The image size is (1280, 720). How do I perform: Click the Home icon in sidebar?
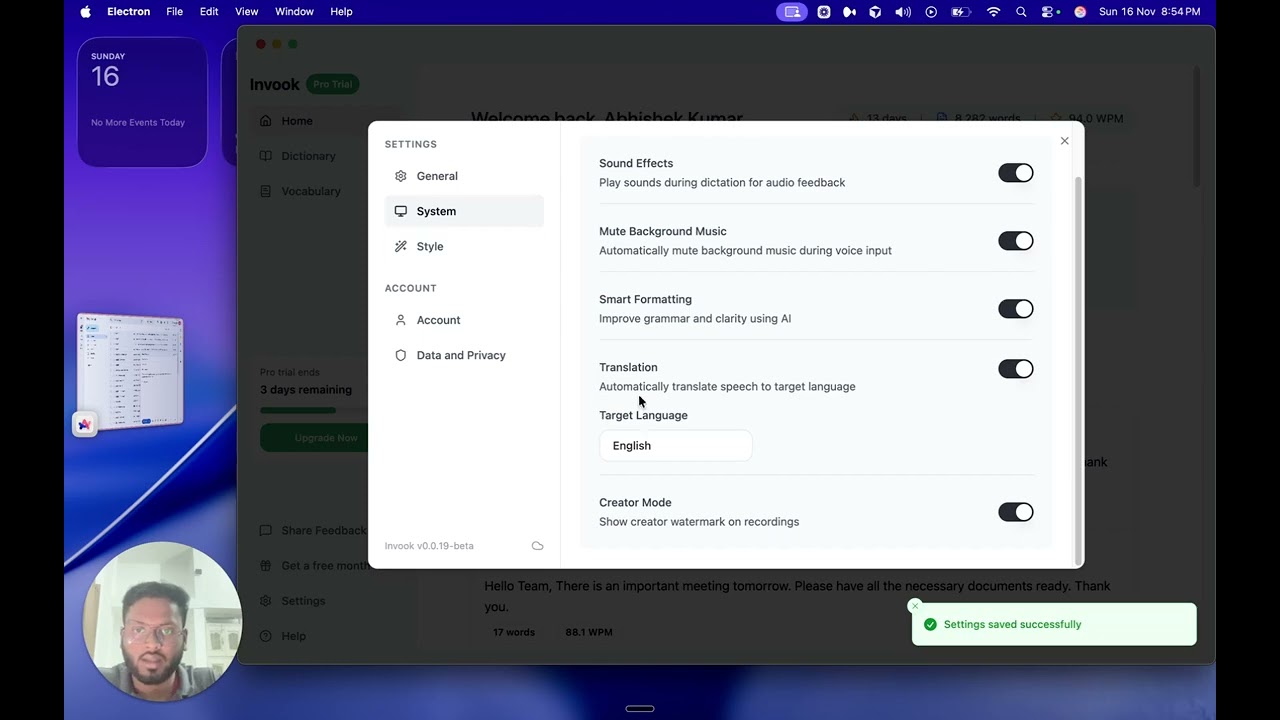[265, 121]
